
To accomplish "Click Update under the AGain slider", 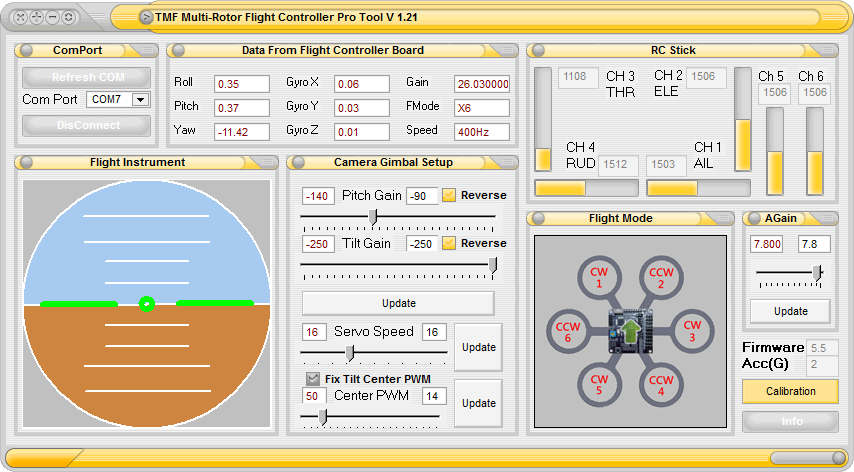I will click(x=790, y=311).
